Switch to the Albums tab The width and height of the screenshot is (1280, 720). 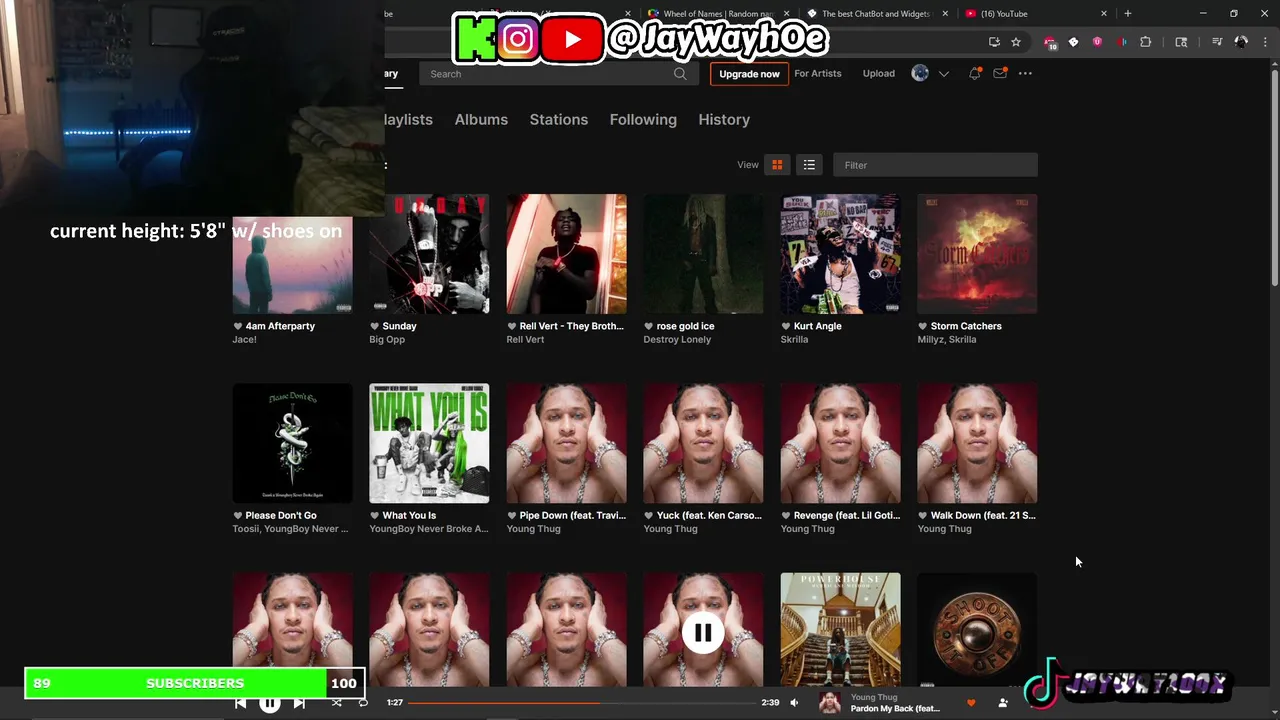coord(481,119)
